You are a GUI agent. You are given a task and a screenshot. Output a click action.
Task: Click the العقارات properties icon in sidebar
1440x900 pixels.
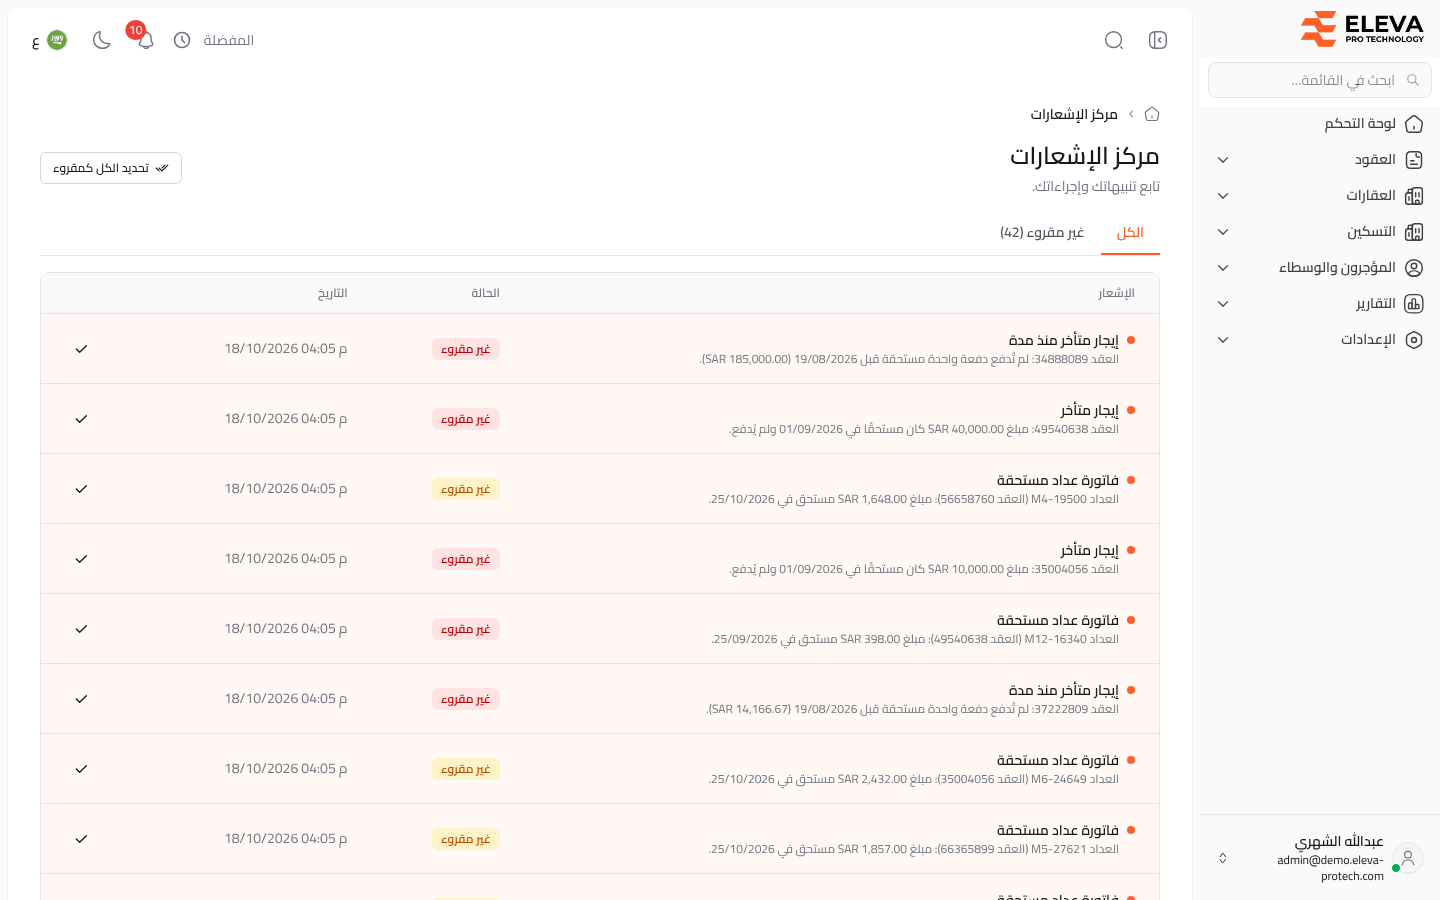(x=1414, y=196)
